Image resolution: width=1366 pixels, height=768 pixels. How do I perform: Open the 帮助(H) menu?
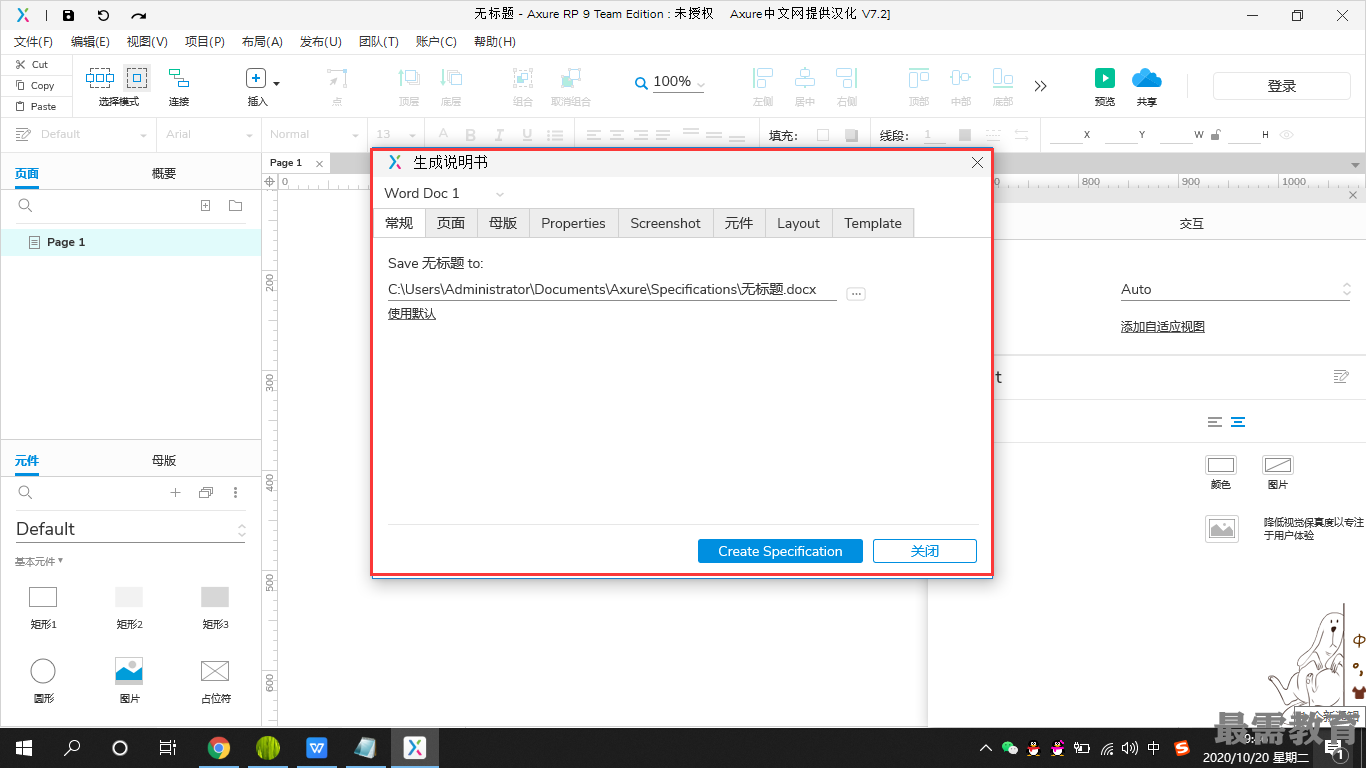tap(495, 41)
